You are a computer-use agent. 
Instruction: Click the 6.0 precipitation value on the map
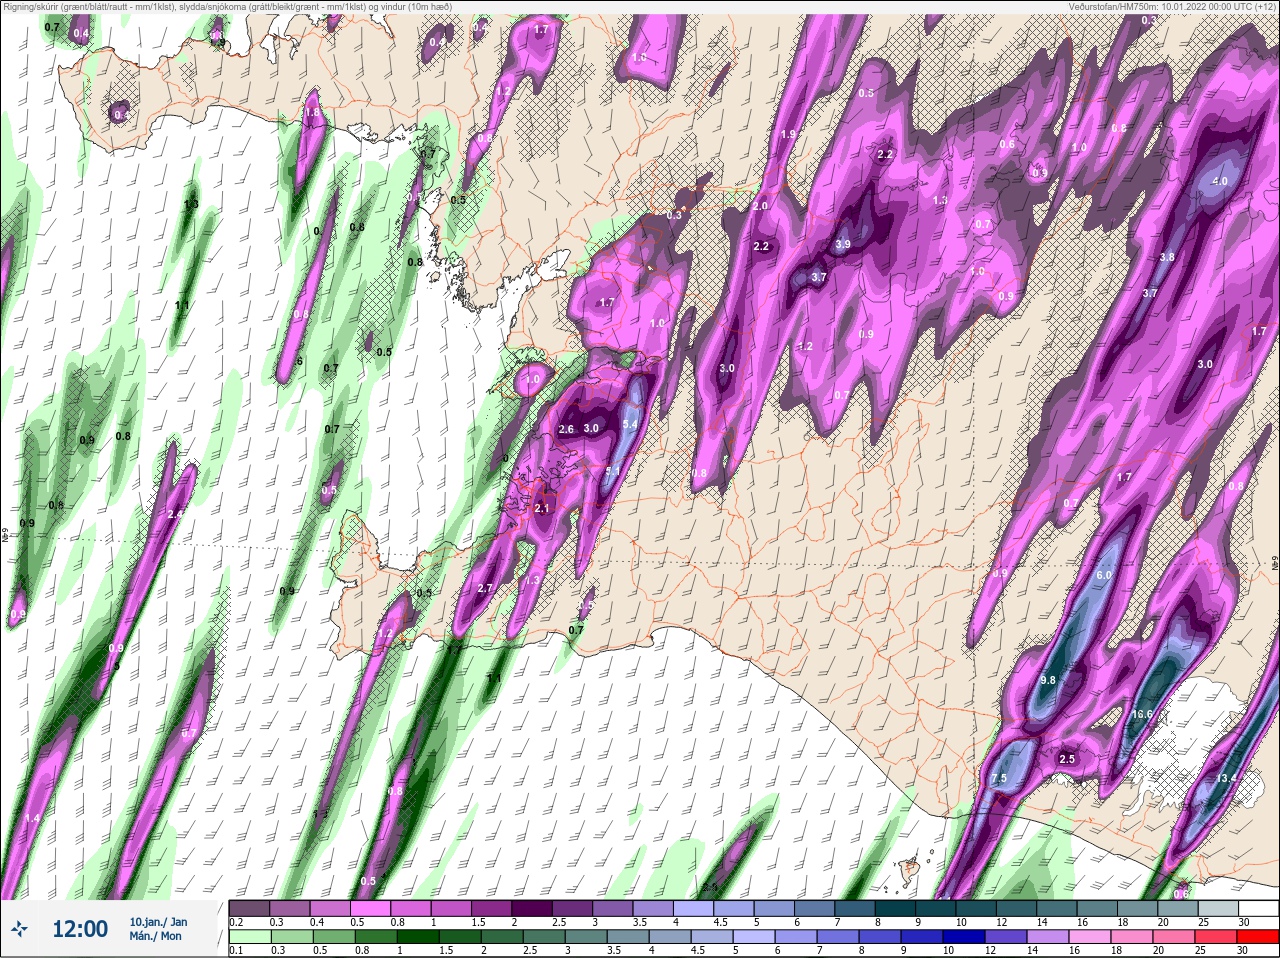[1104, 576]
